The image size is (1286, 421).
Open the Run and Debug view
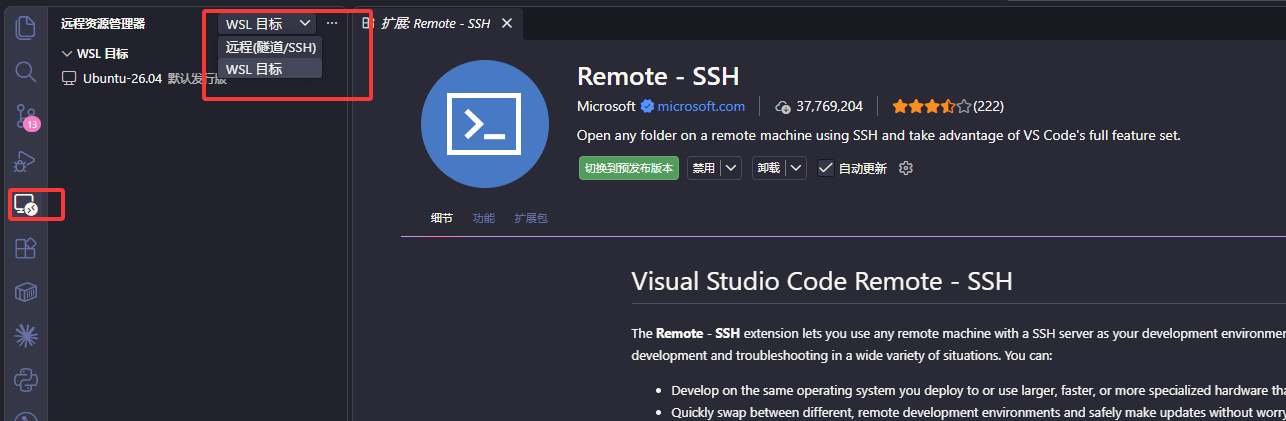tap(26, 161)
